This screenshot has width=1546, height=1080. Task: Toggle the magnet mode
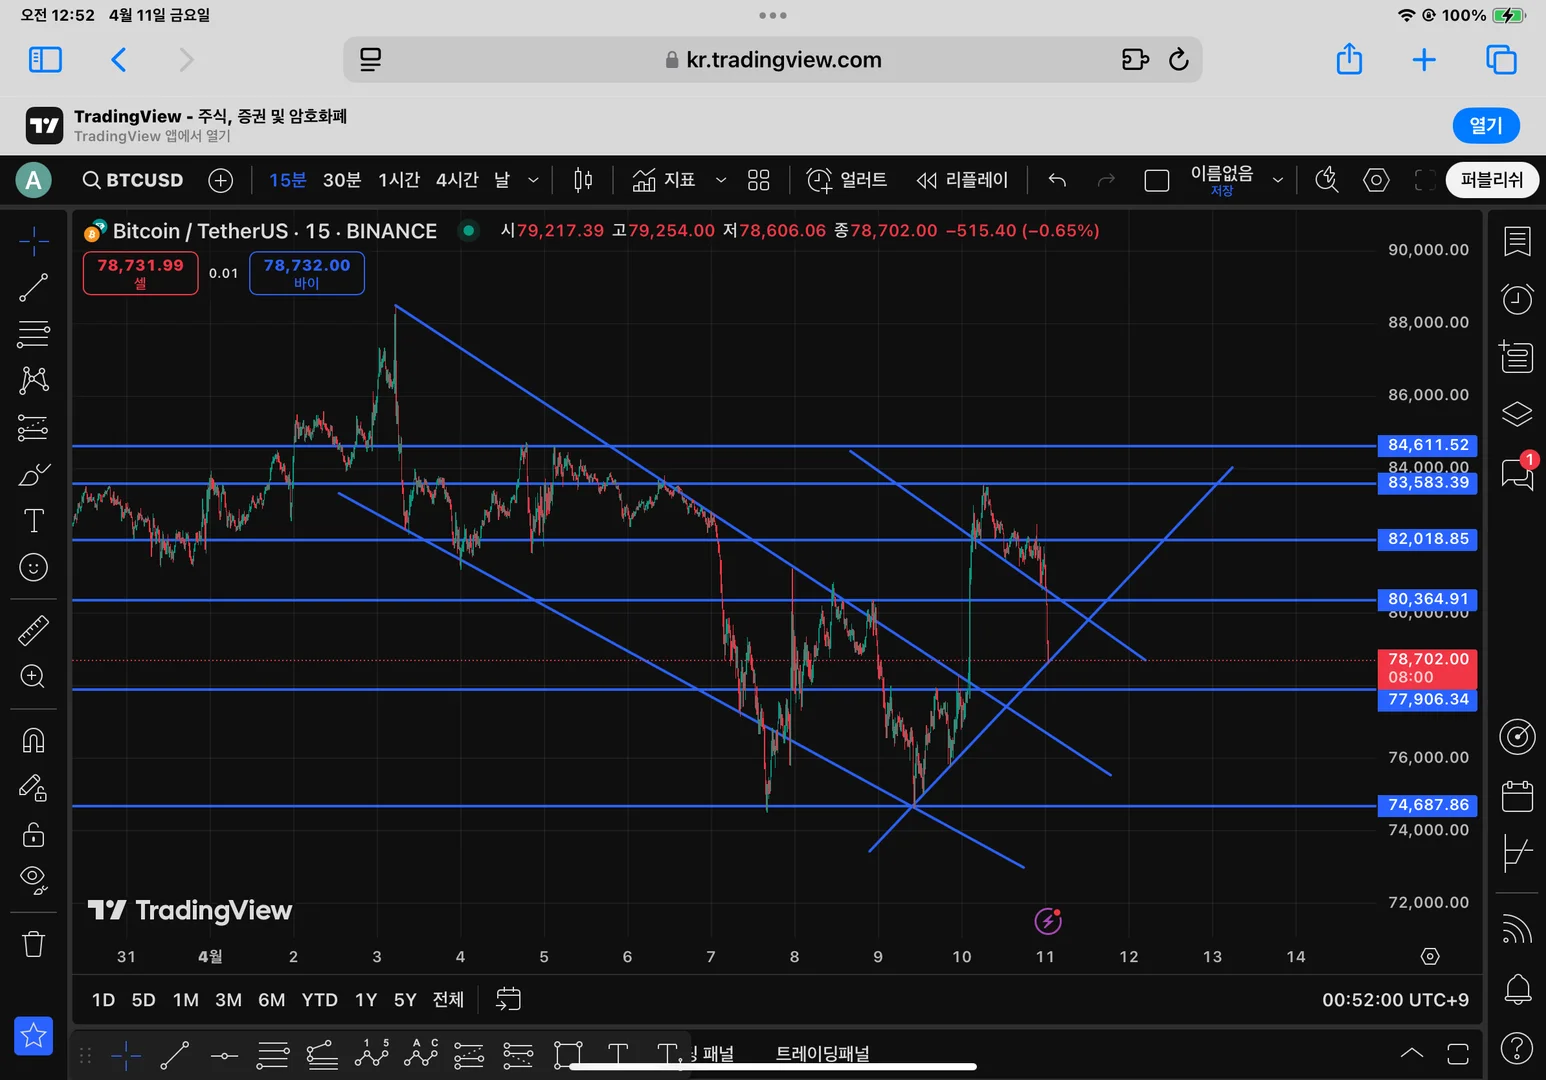33,741
